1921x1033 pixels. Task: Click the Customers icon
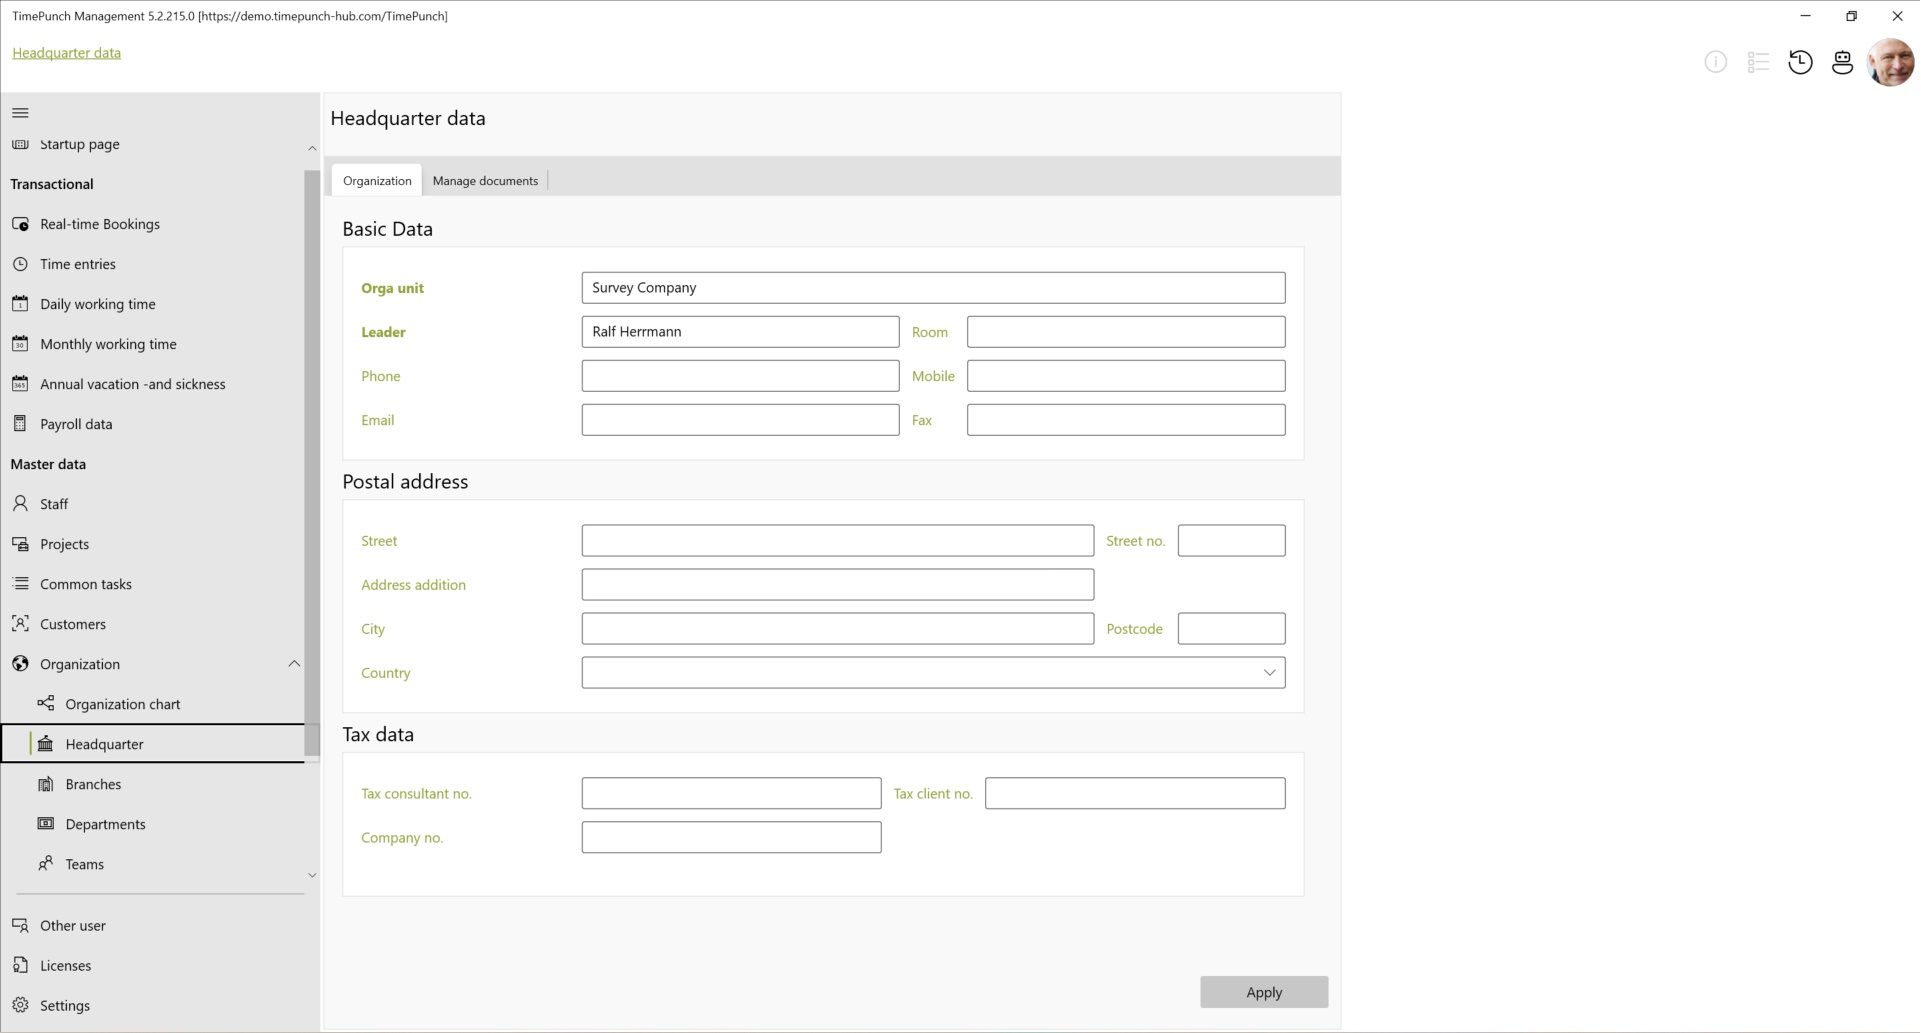click(x=20, y=624)
